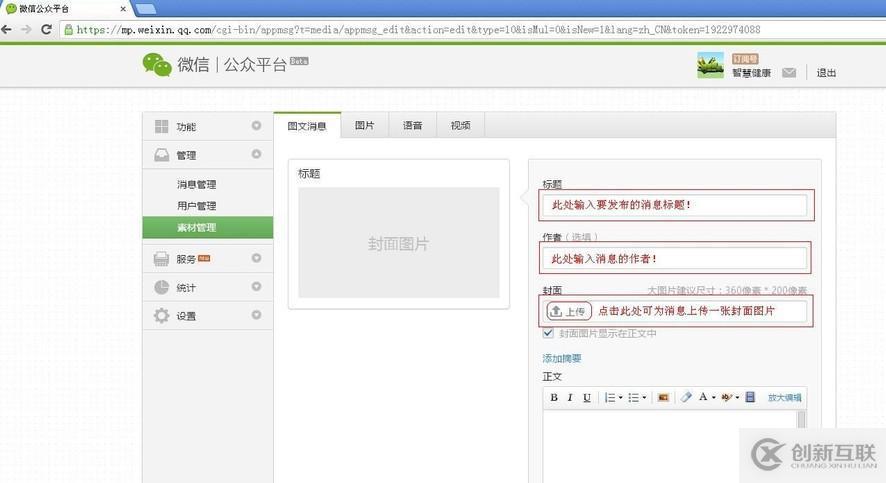Select the 微信公众平台 browser tab

66,8
